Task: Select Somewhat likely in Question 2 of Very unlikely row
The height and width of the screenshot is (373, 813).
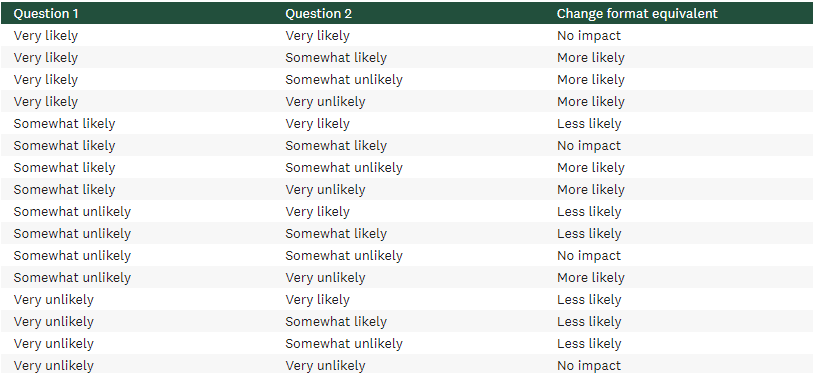Action: click(x=336, y=322)
